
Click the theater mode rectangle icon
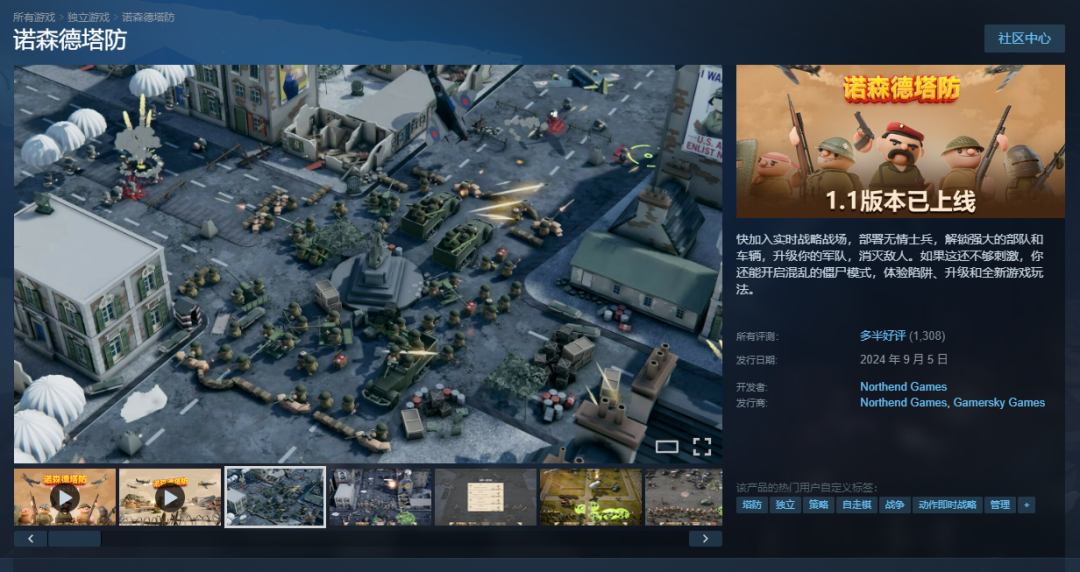point(667,447)
